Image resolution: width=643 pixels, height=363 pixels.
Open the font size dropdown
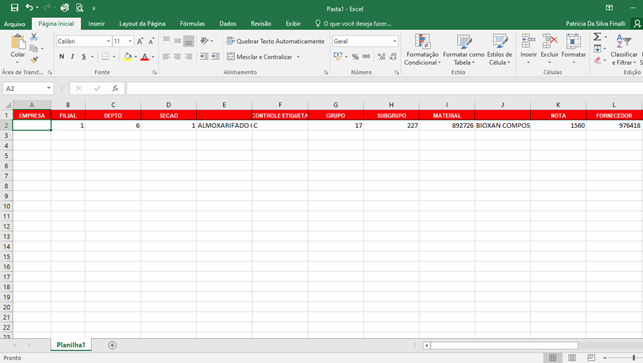point(130,41)
